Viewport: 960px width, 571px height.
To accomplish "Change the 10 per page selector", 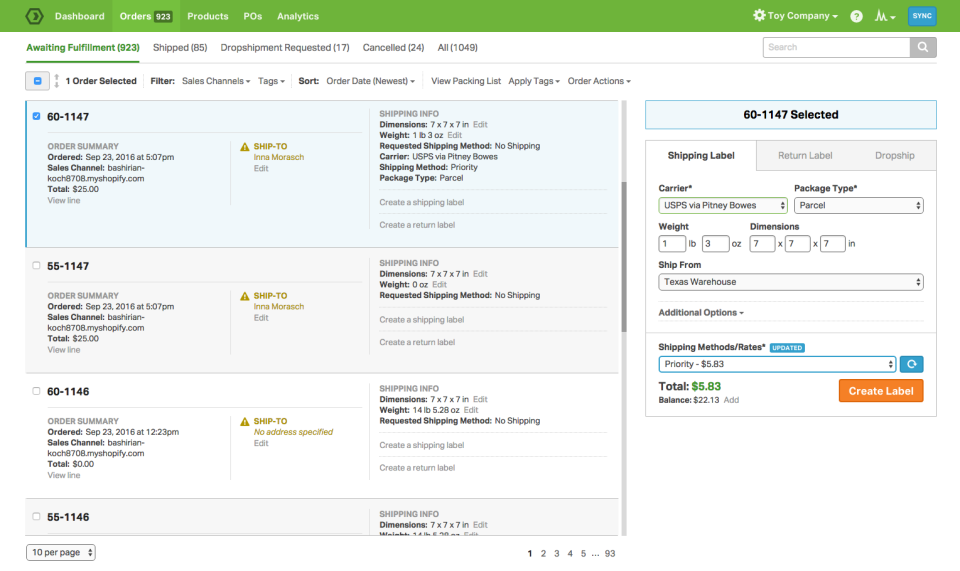I will [61, 553].
